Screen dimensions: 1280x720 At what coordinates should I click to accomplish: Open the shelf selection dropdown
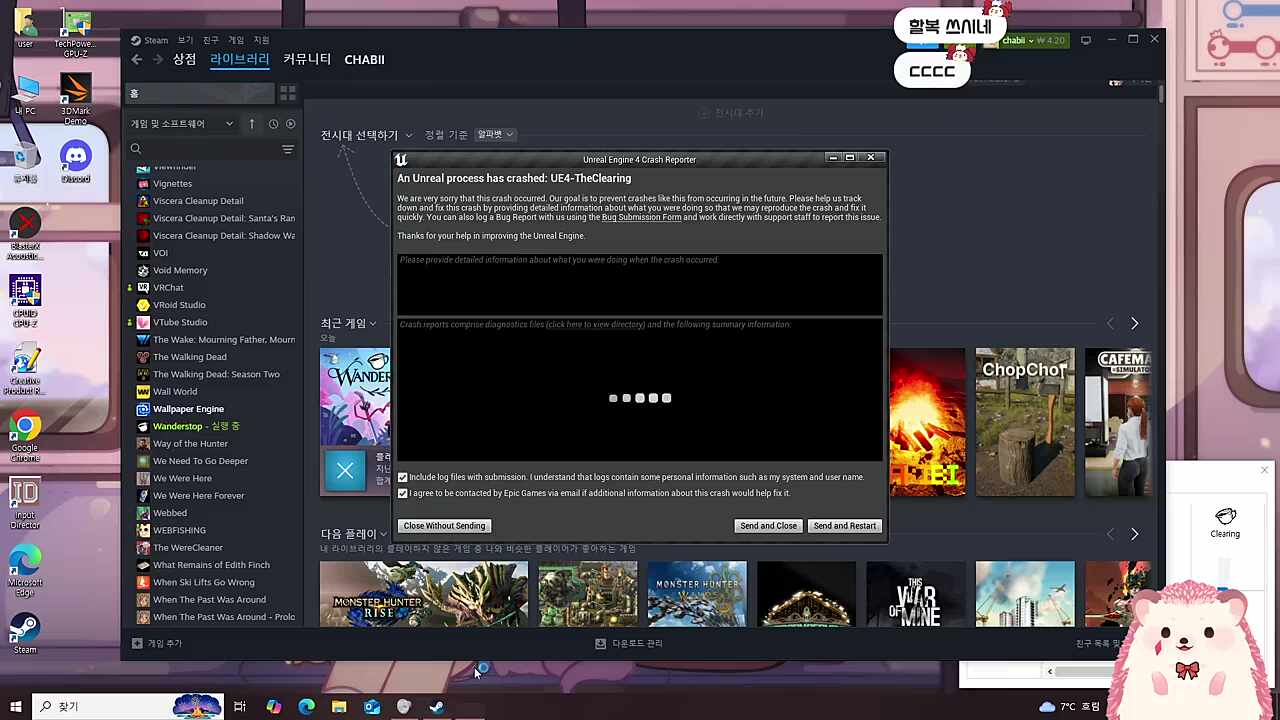coord(366,135)
